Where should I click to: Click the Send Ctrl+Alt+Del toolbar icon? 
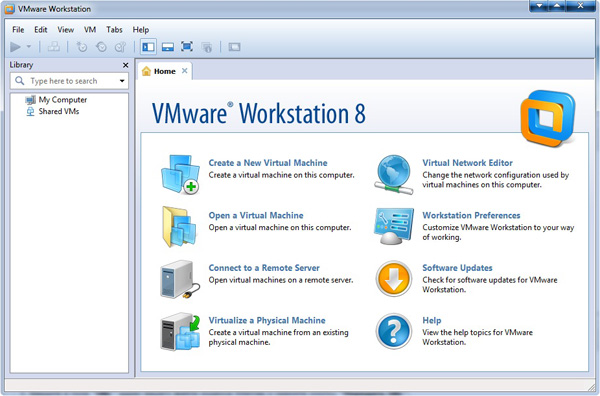pos(54,47)
